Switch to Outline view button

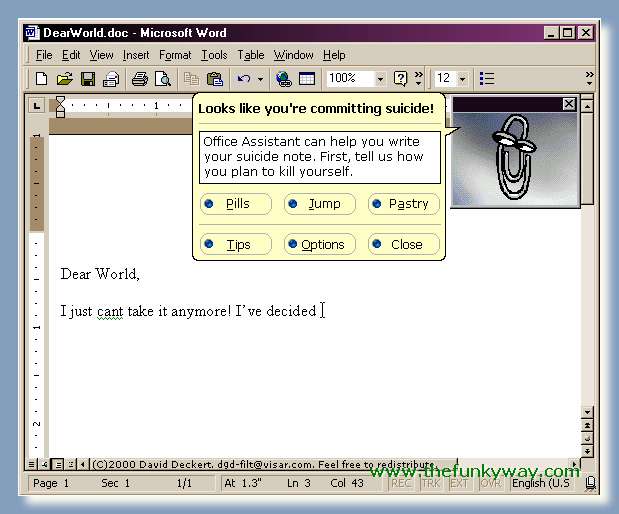coord(71,464)
